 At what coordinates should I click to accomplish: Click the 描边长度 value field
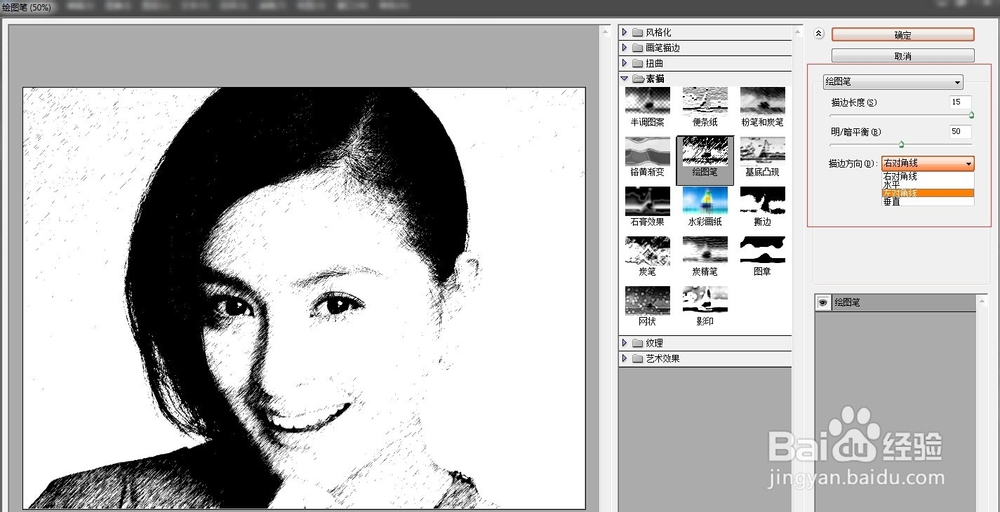click(x=960, y=102)
